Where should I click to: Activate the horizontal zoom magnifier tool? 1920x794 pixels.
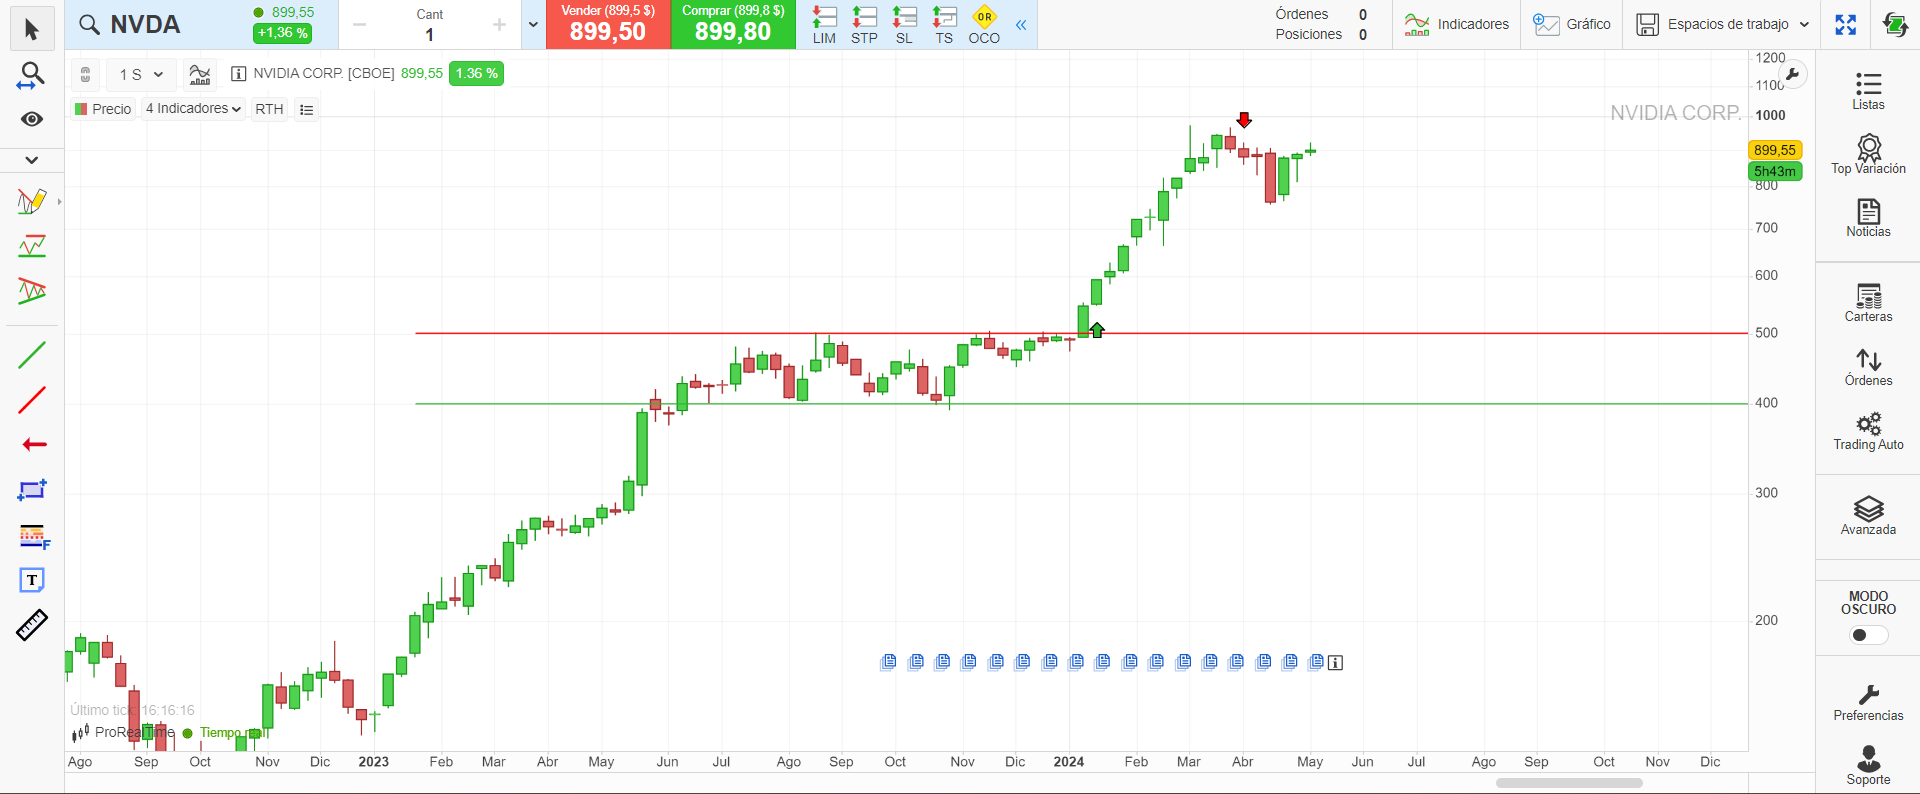(x=32, y=76)
